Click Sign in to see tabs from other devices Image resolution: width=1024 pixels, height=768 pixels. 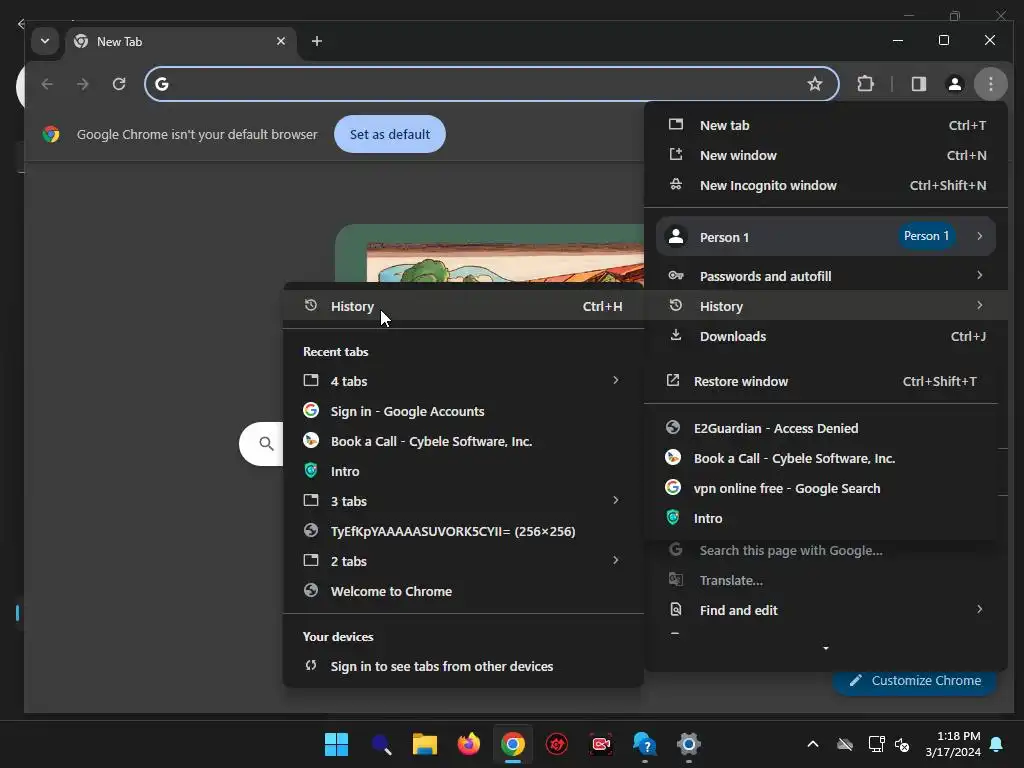tap(463, 667)
